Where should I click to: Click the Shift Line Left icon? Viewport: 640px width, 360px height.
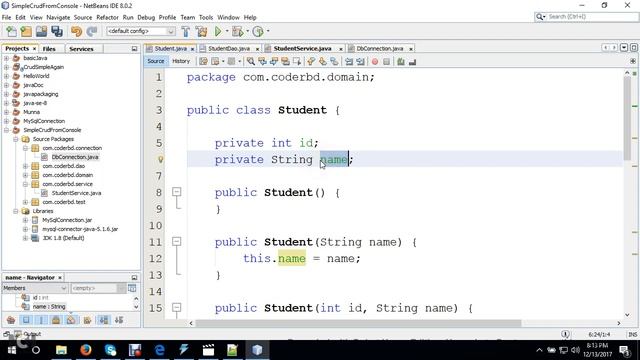[x=349, y=62]
